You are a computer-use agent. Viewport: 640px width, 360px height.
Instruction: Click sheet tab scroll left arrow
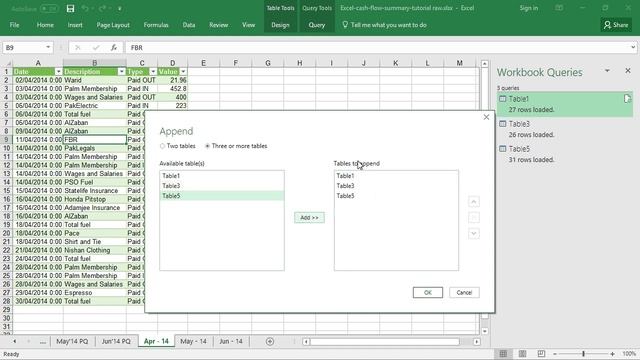15,341
